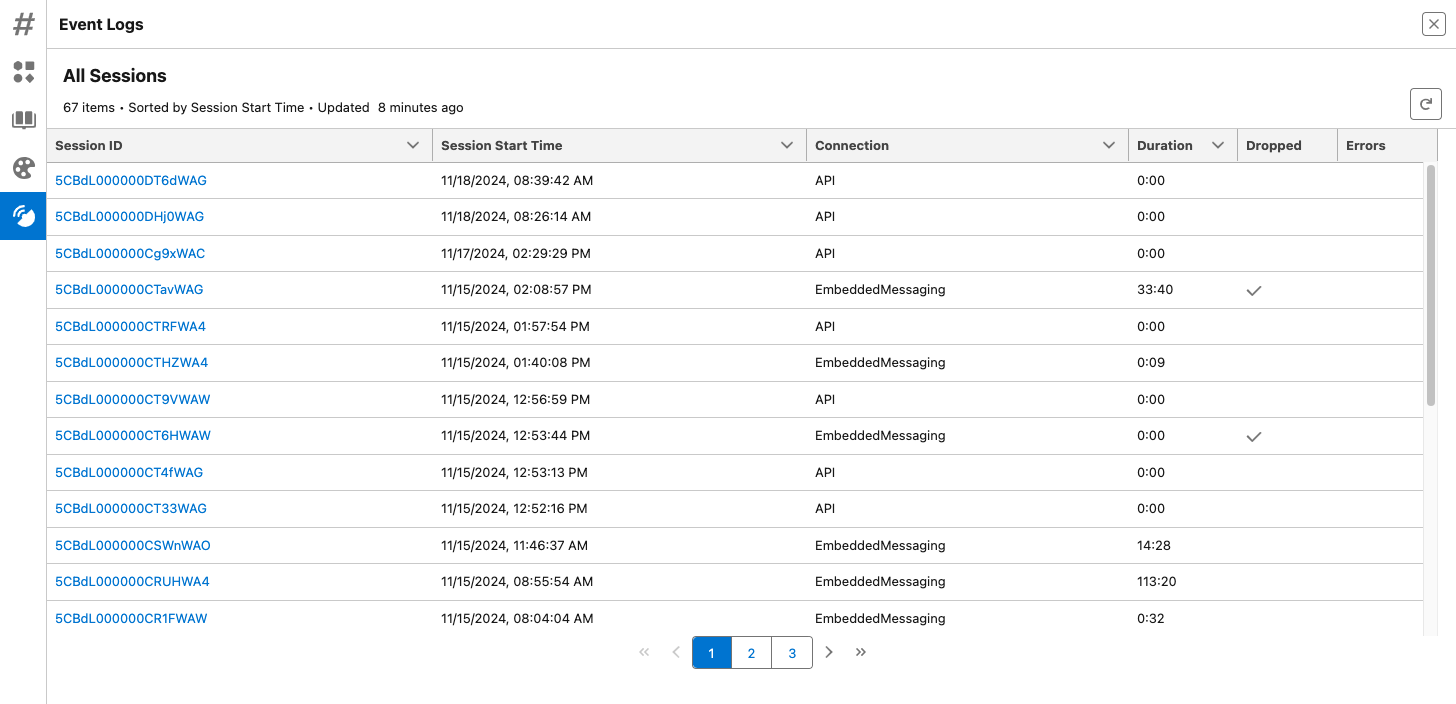Viewport: 1456px width, 704px height.
Task: Click the Connection column header
Action: pyautogui.click(x=852, y=145)
